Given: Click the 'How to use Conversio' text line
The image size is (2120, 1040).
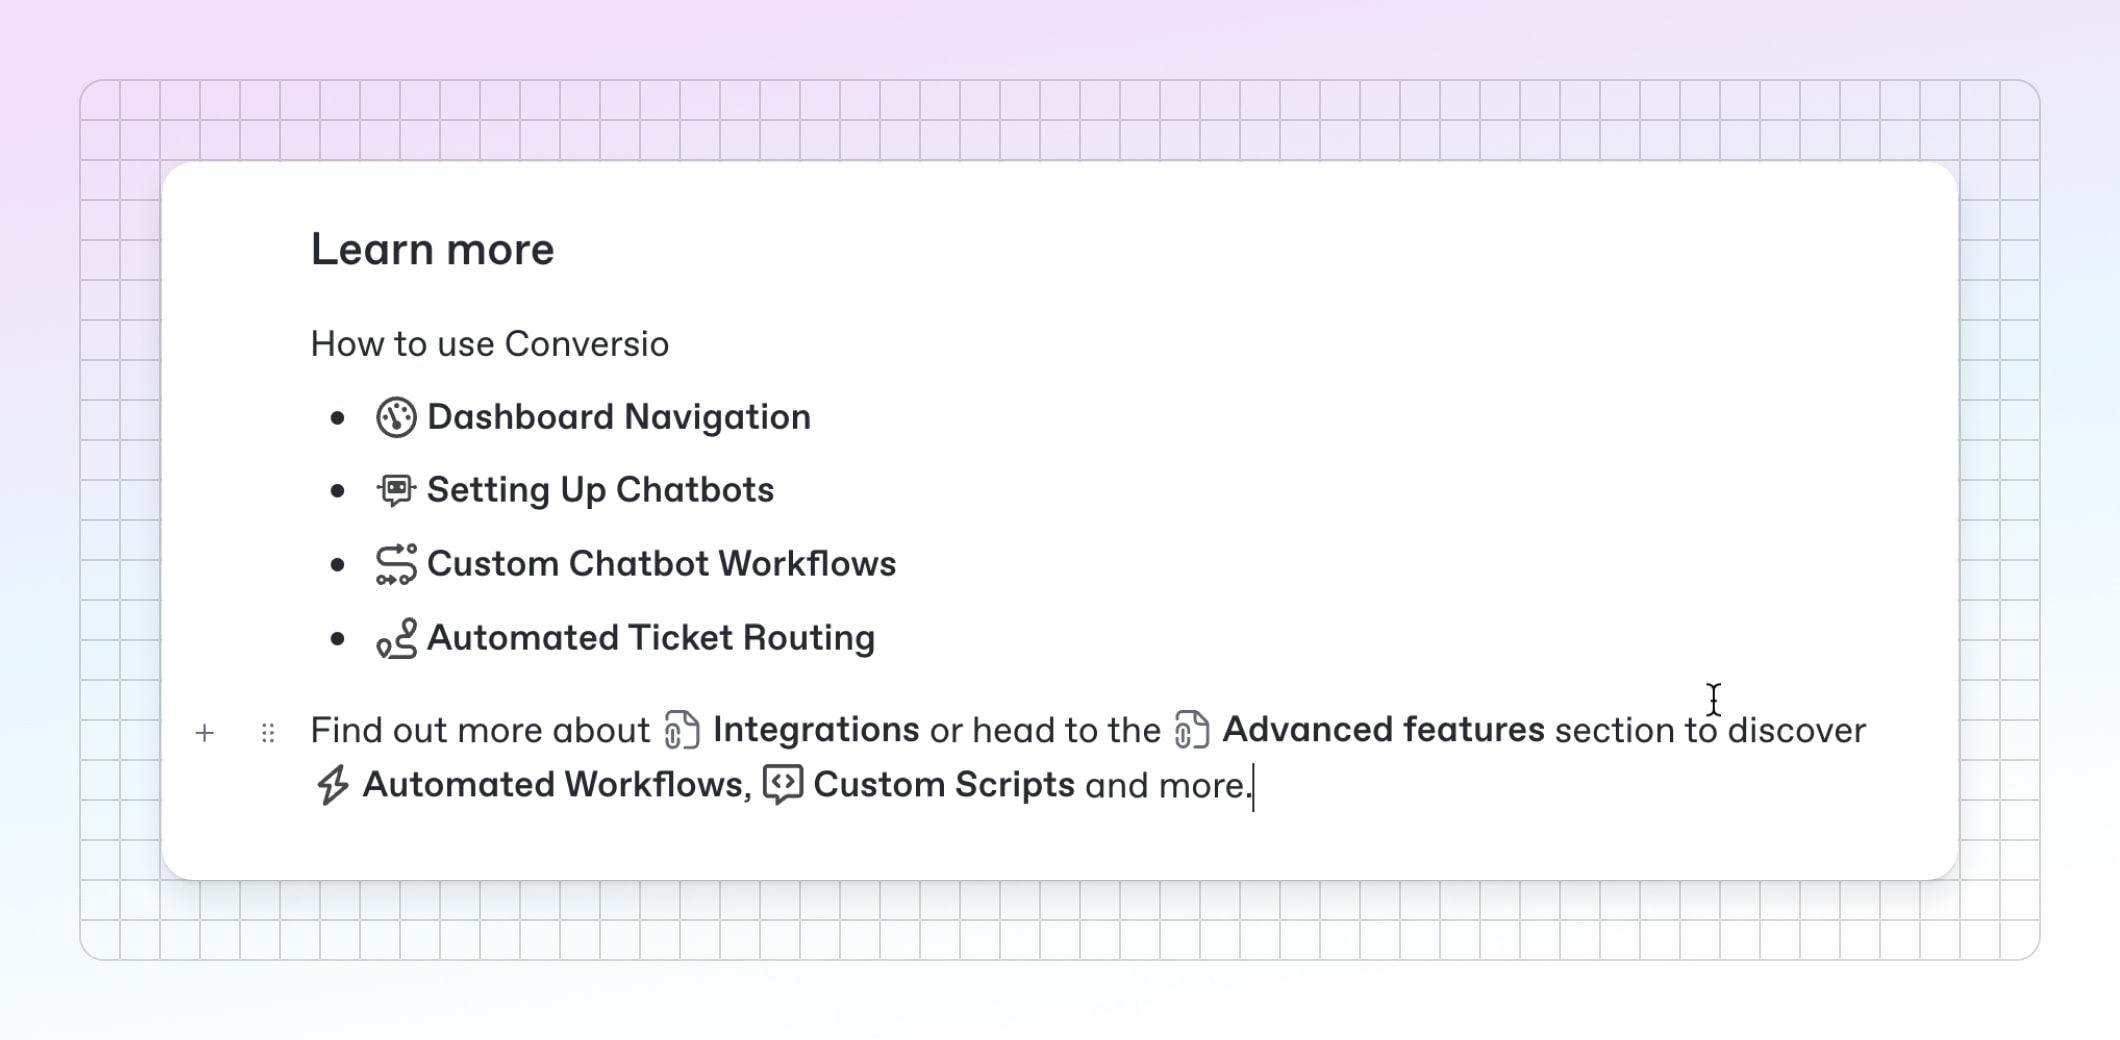Looking at the screenshot, I should click(x=490, y=344).
